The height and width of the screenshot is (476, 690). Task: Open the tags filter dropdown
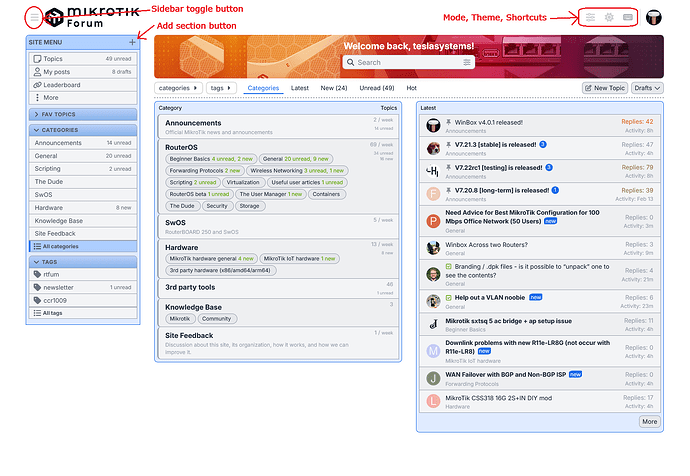221,88
